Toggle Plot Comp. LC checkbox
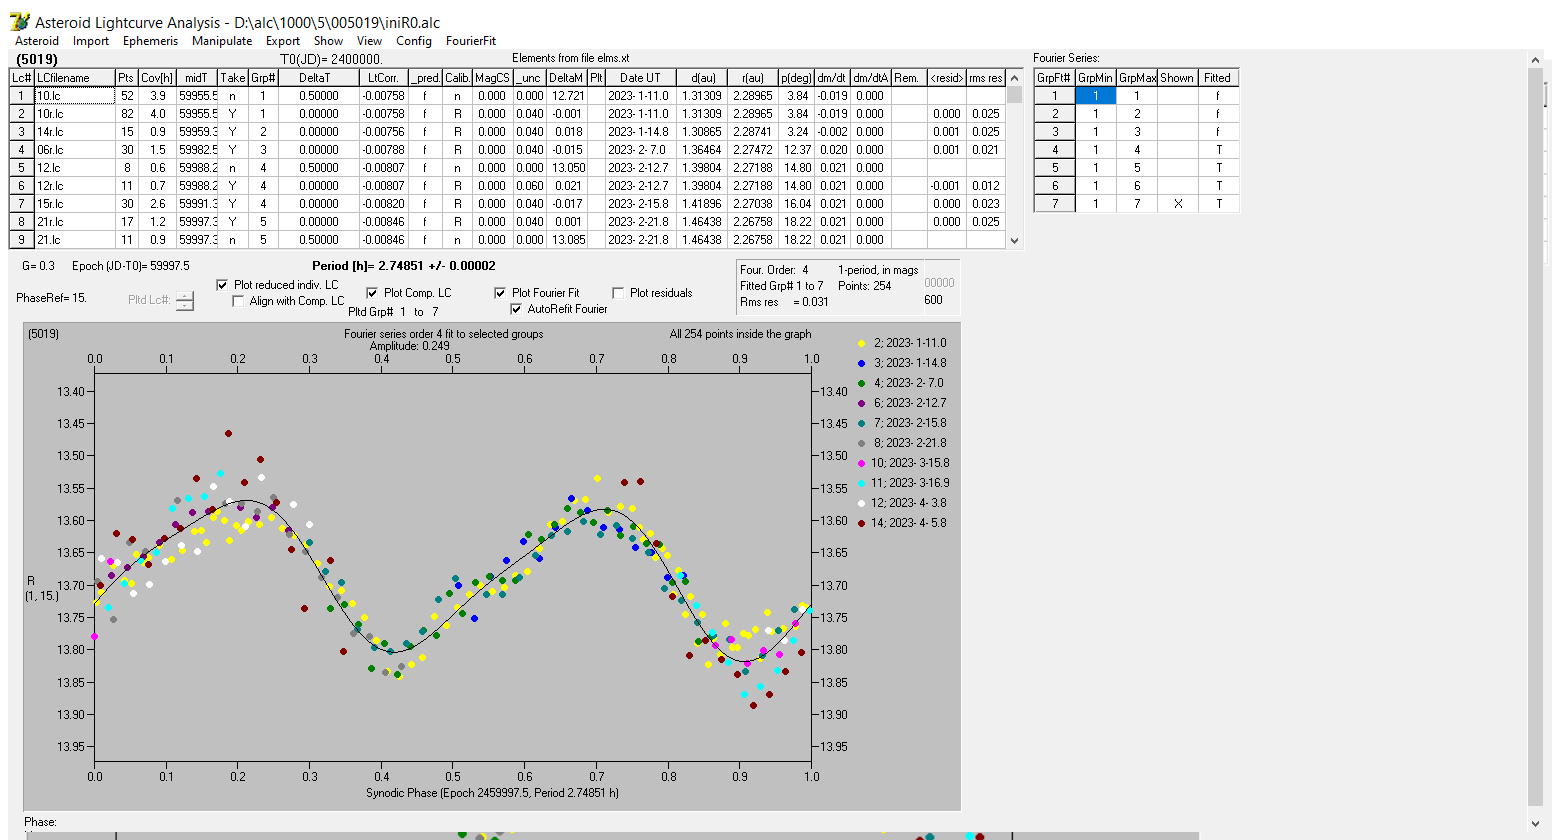The width and height of the screenshot is (1552, 840). (x=372, y=293)
